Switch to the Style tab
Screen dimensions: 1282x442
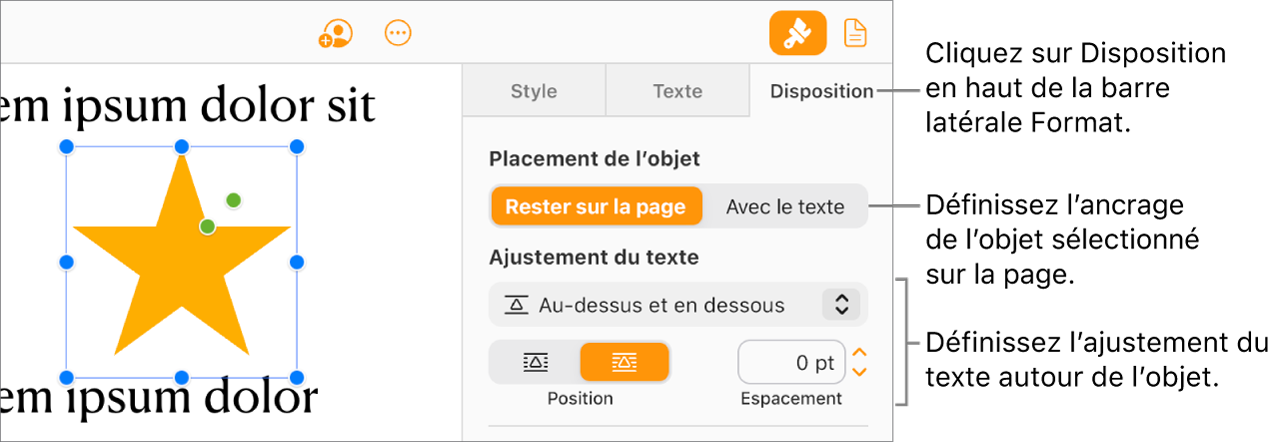(x=534, y=91)
